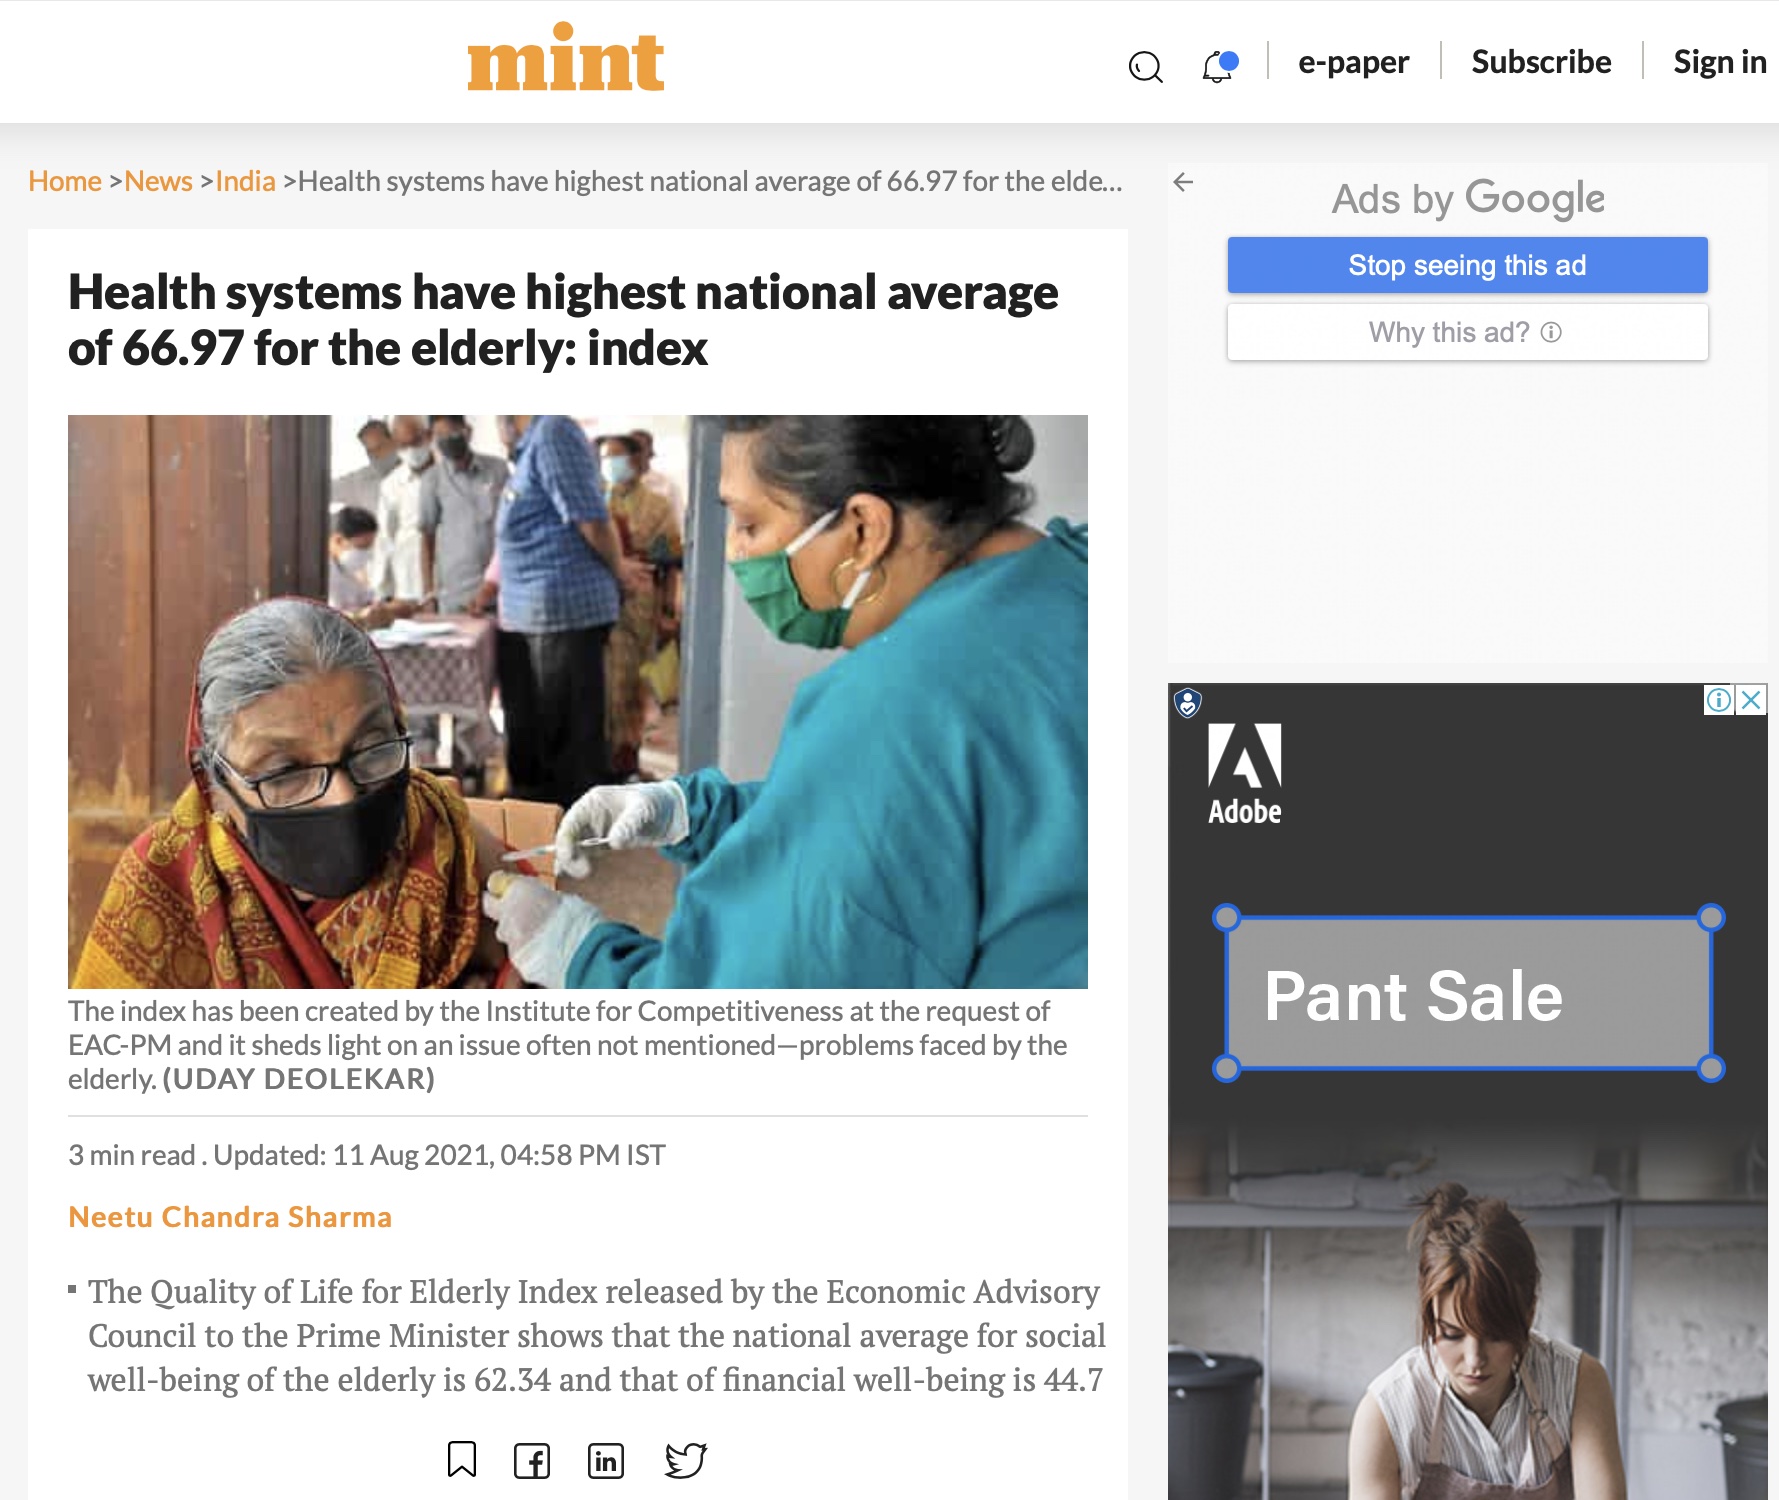Go to the Home breadcrumb
Screen dimensions: 1779x1500
click(x=65, y=181)
